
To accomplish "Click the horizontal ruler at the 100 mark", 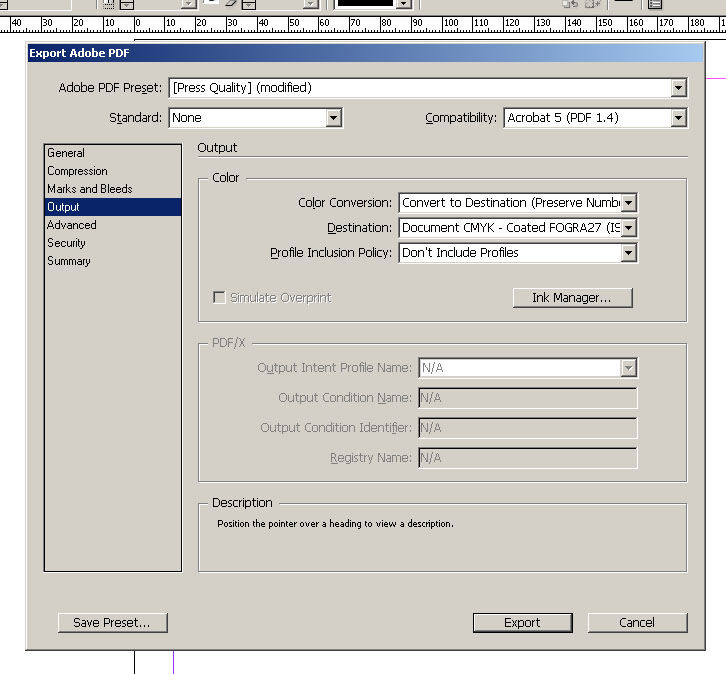I will pos(451,24).
